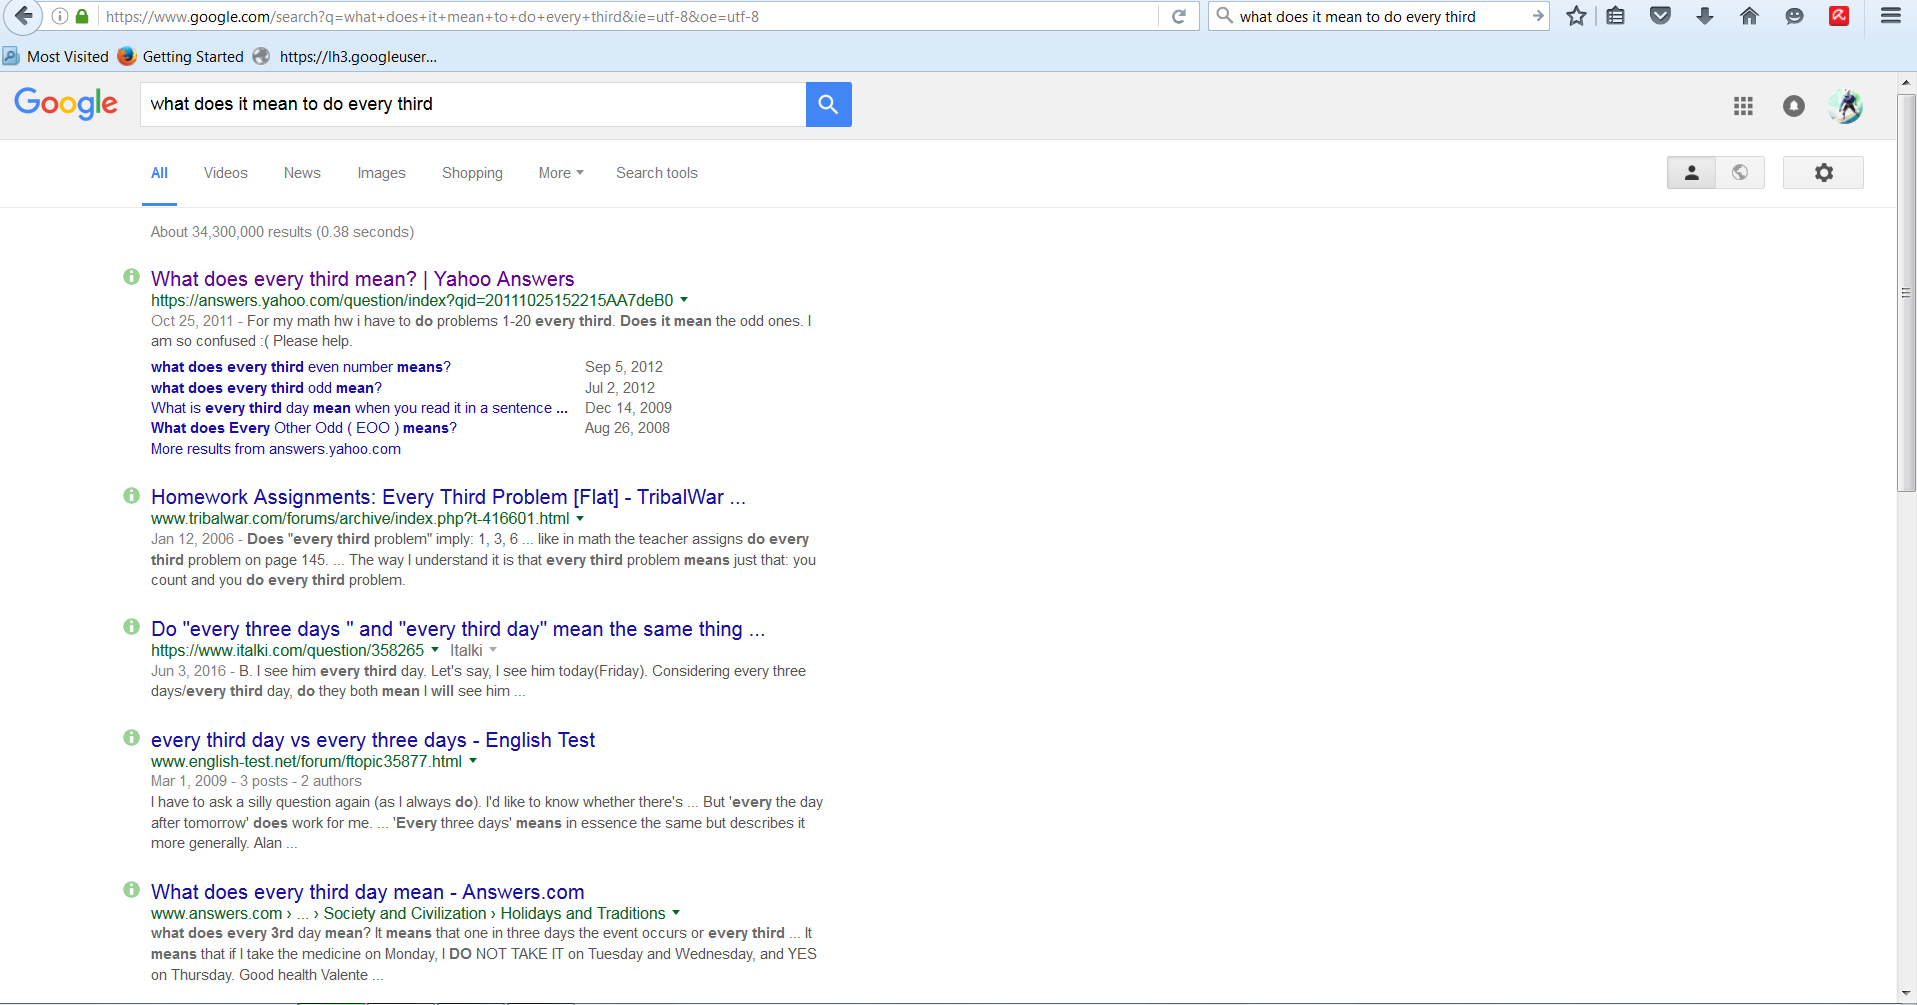
Task: Open 'What does Every Other Odd (EOO) means?' link
Action: pos(304,428)
